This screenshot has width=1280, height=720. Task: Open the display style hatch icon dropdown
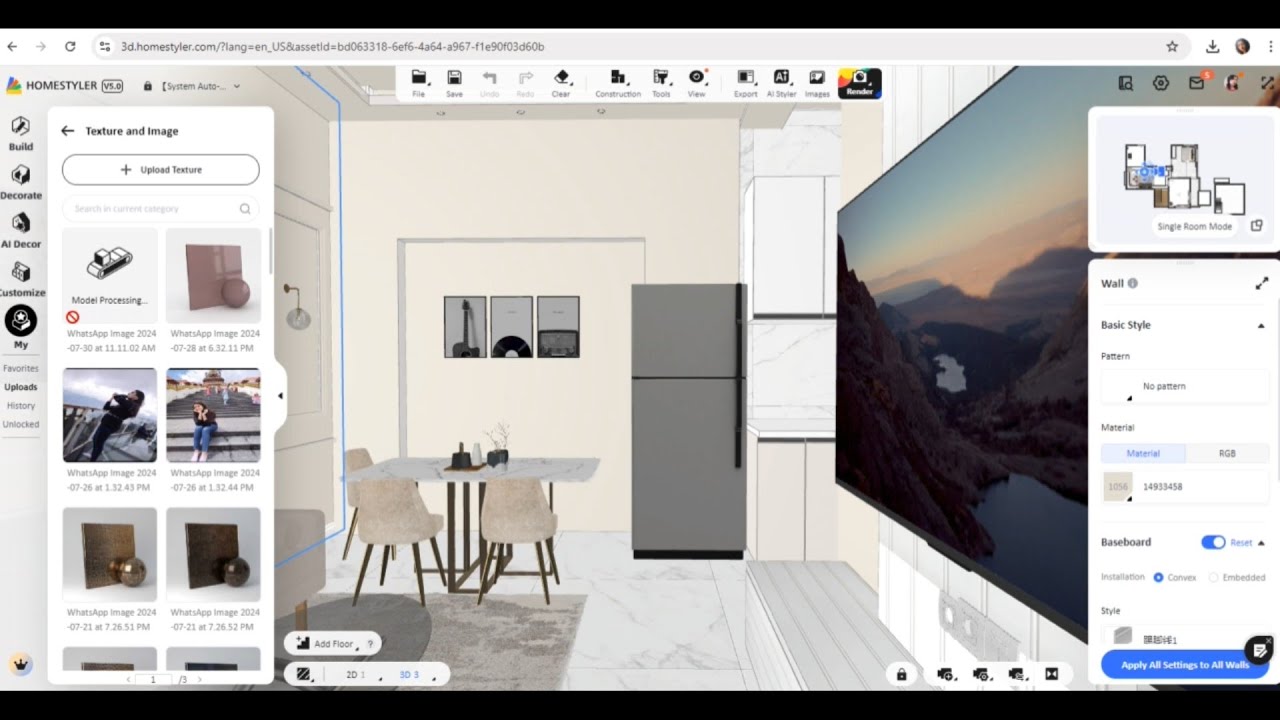pos(304,675)
